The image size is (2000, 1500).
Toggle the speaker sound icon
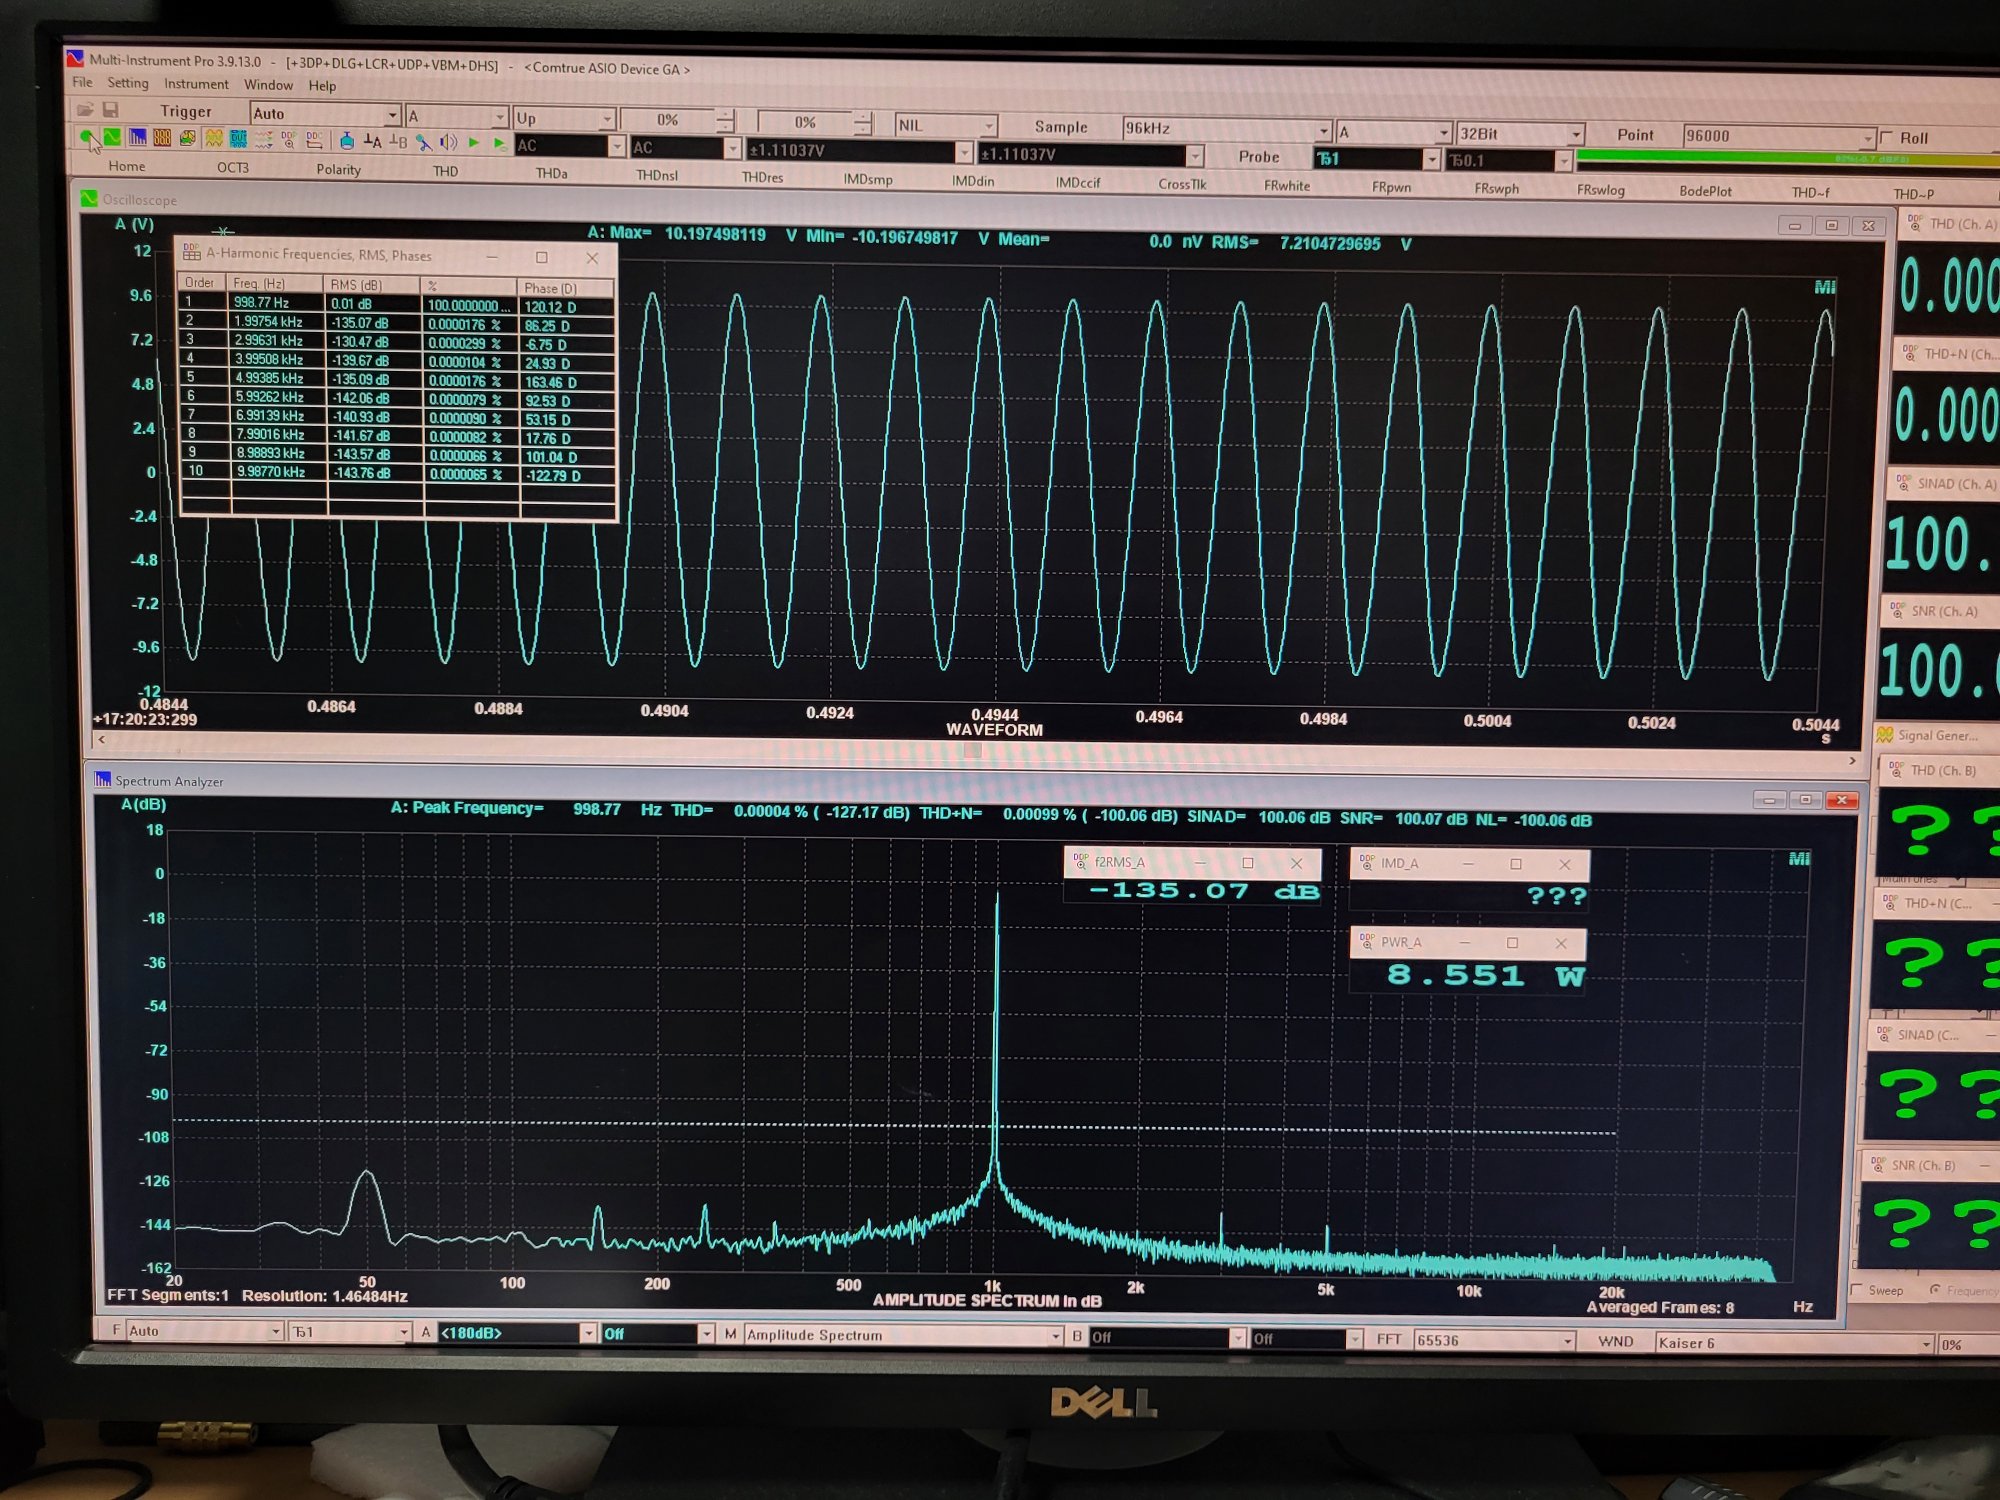tap(449, 143)
